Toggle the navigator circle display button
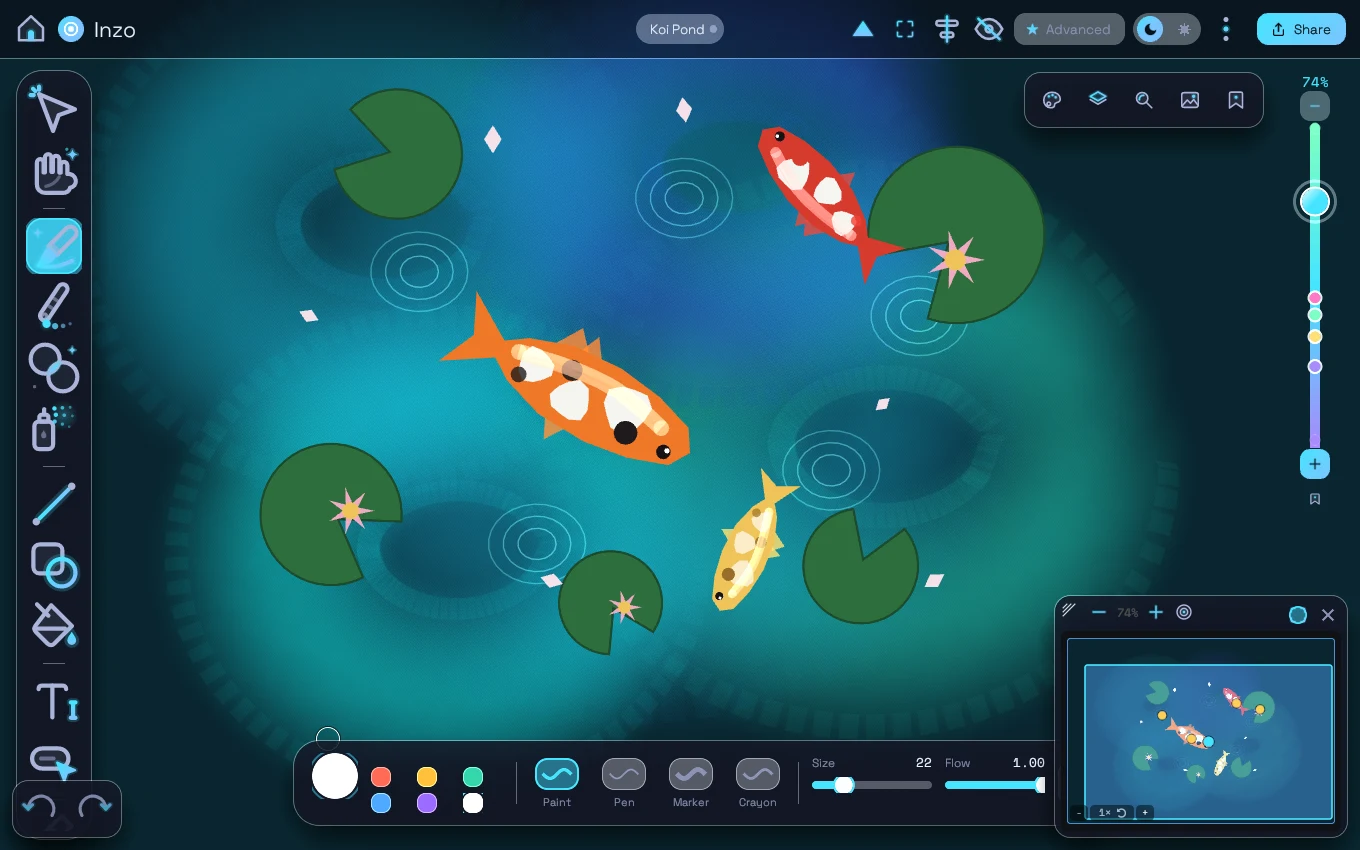Screen dimensions: 1360x850 click(1298, 615)
